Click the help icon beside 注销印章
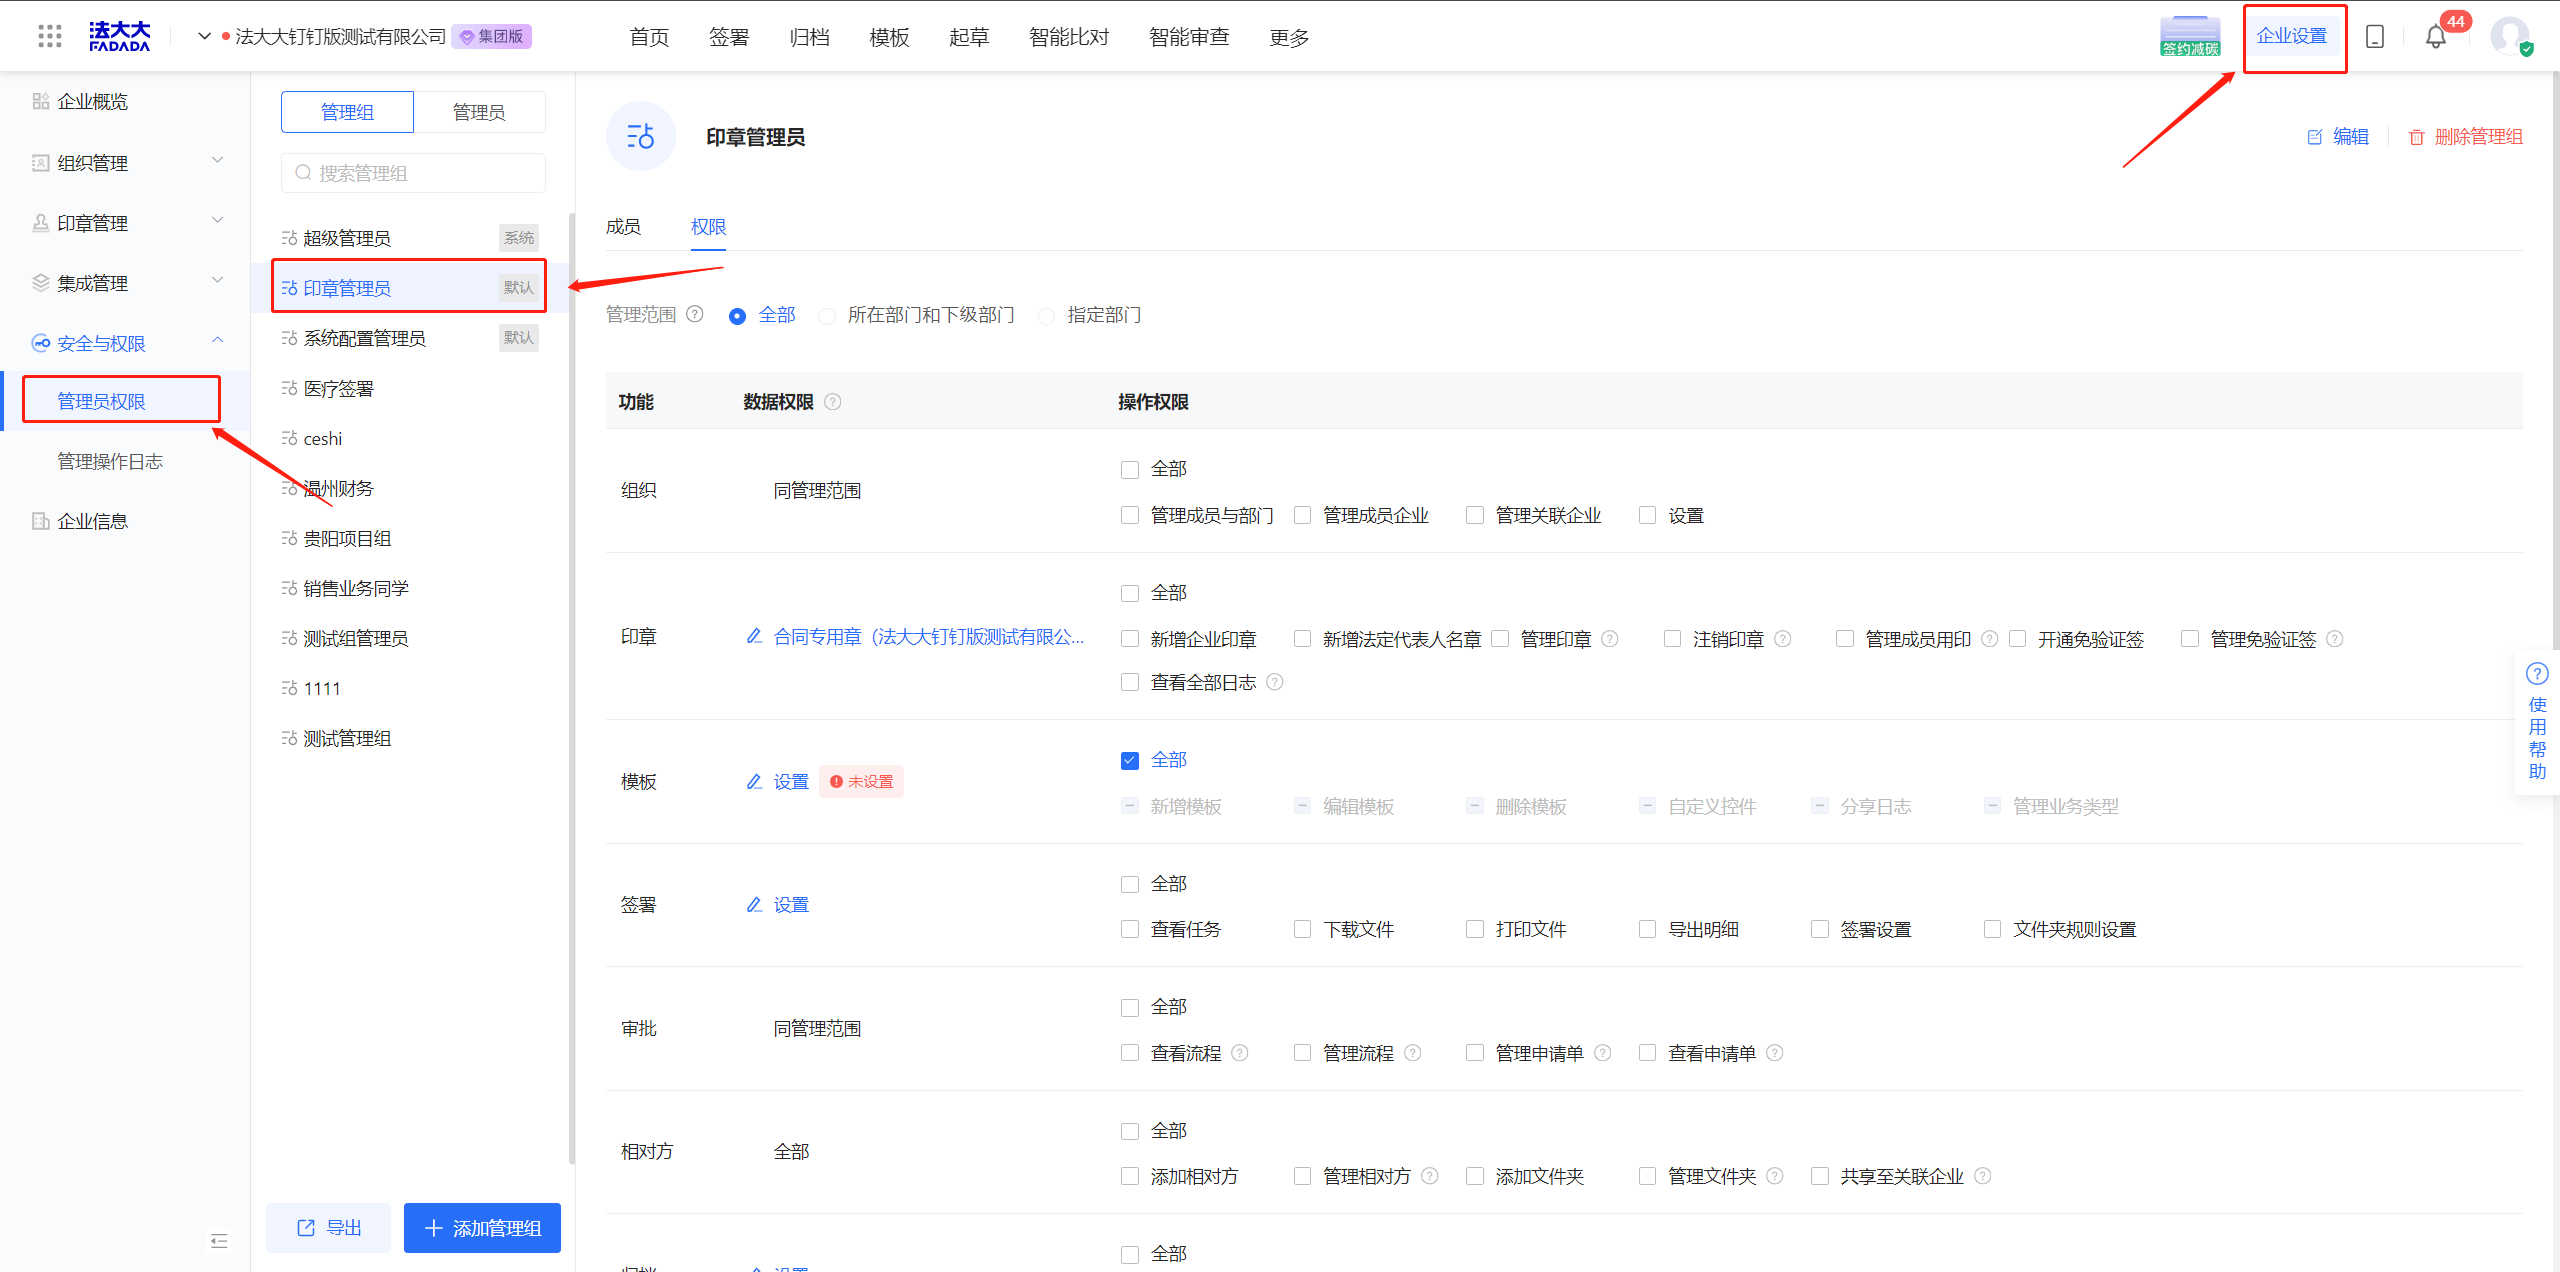This screenshot has width=2560, height=1272. (1783, 639)
